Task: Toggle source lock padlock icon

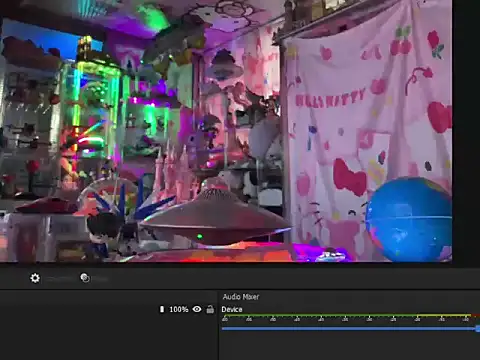Action: 210,309
